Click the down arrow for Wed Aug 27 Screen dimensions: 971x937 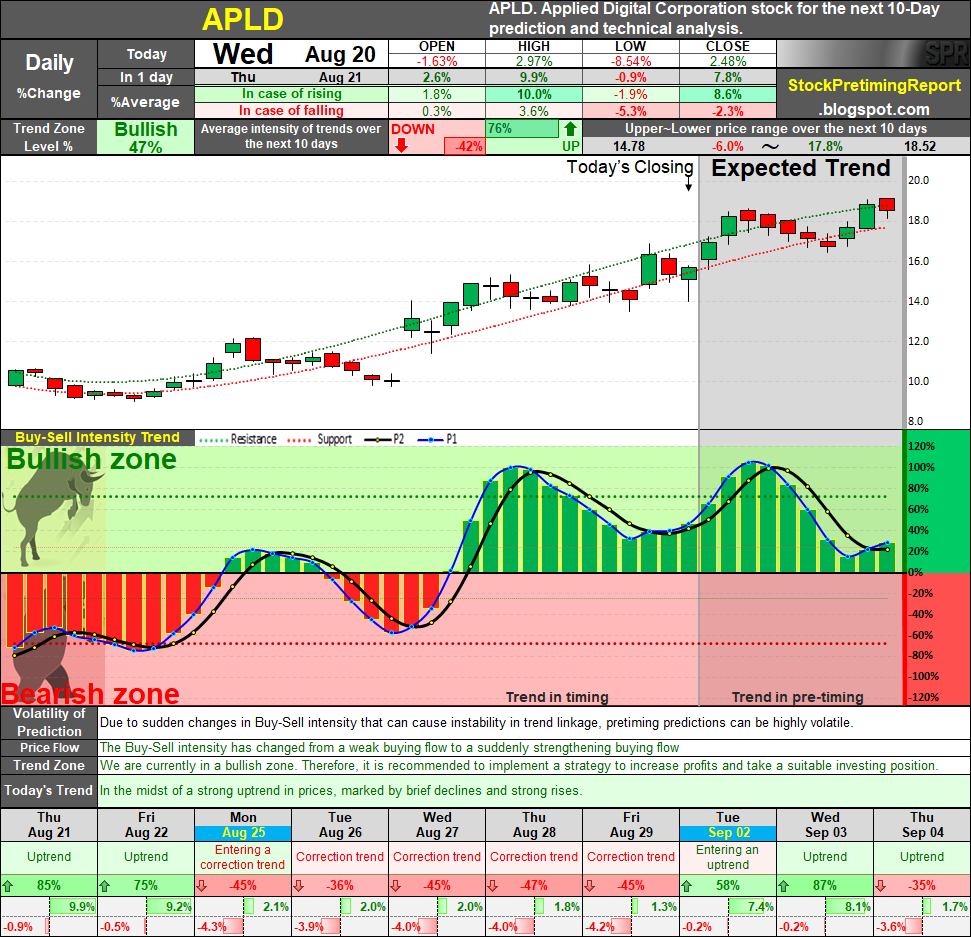pos(396,886)
